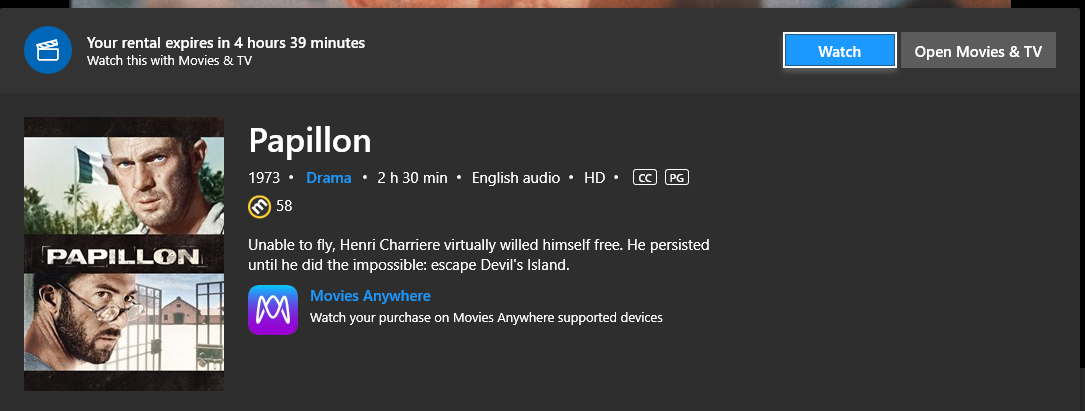Click the Papillon movie title heading
This screenshot has width=1085, height=411.
coord(309,140)
